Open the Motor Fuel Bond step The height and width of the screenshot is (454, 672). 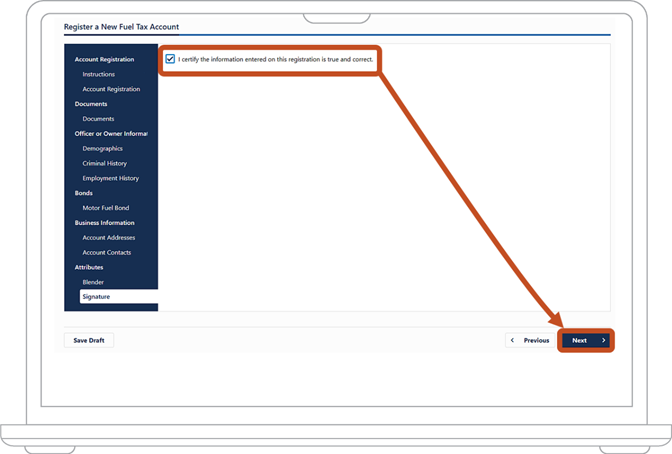(105, 208)
